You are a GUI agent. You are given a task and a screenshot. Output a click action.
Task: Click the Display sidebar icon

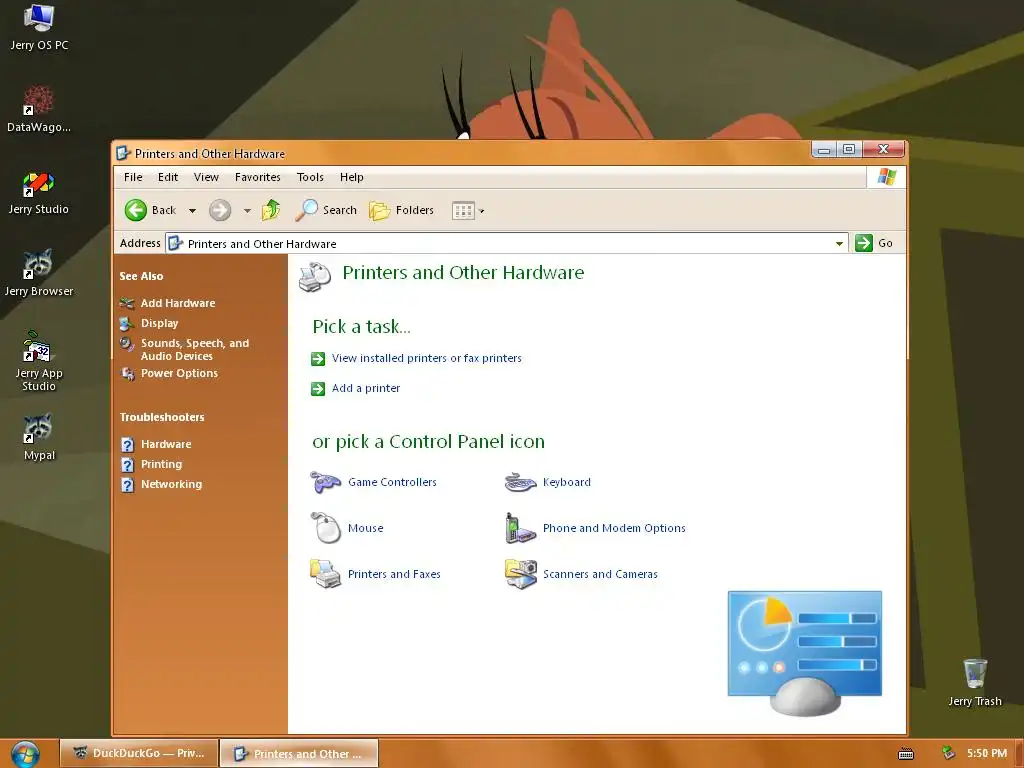click(127, 323)
